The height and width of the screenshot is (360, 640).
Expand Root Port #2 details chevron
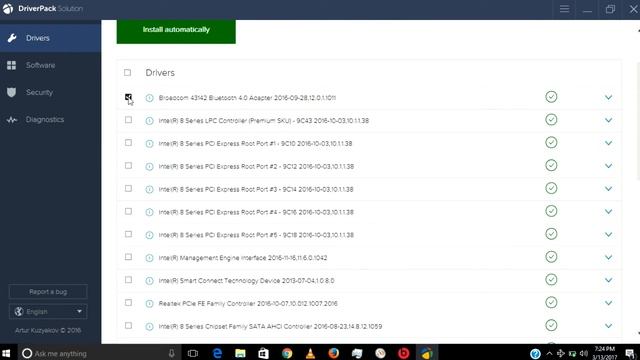(x=608, y=166)
